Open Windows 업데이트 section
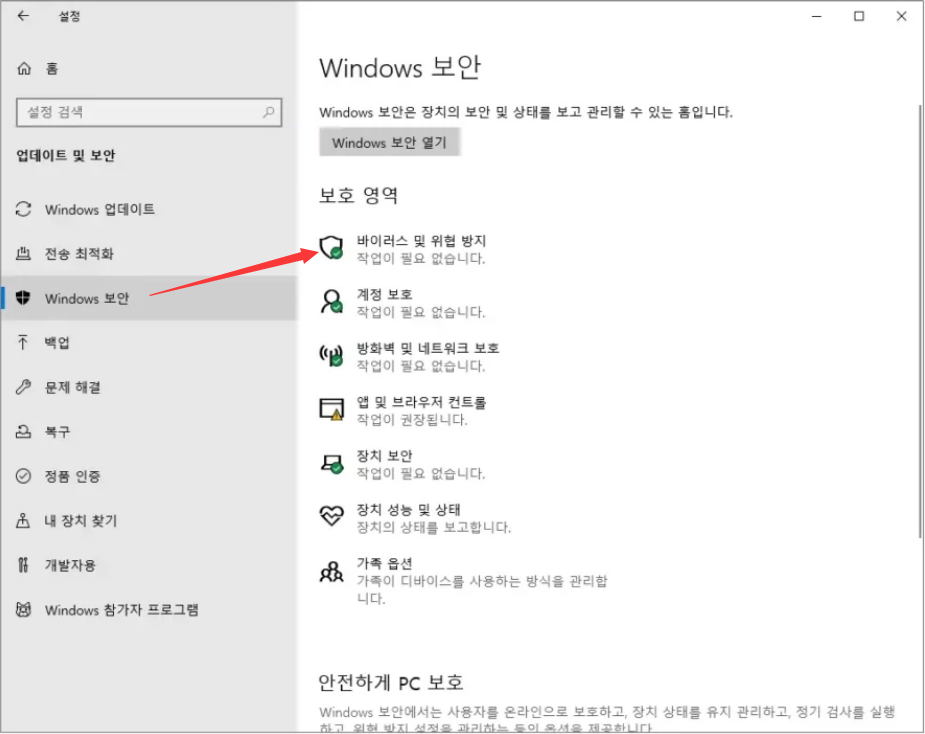Screen dimensions: 925x734 tap(149, 209)
